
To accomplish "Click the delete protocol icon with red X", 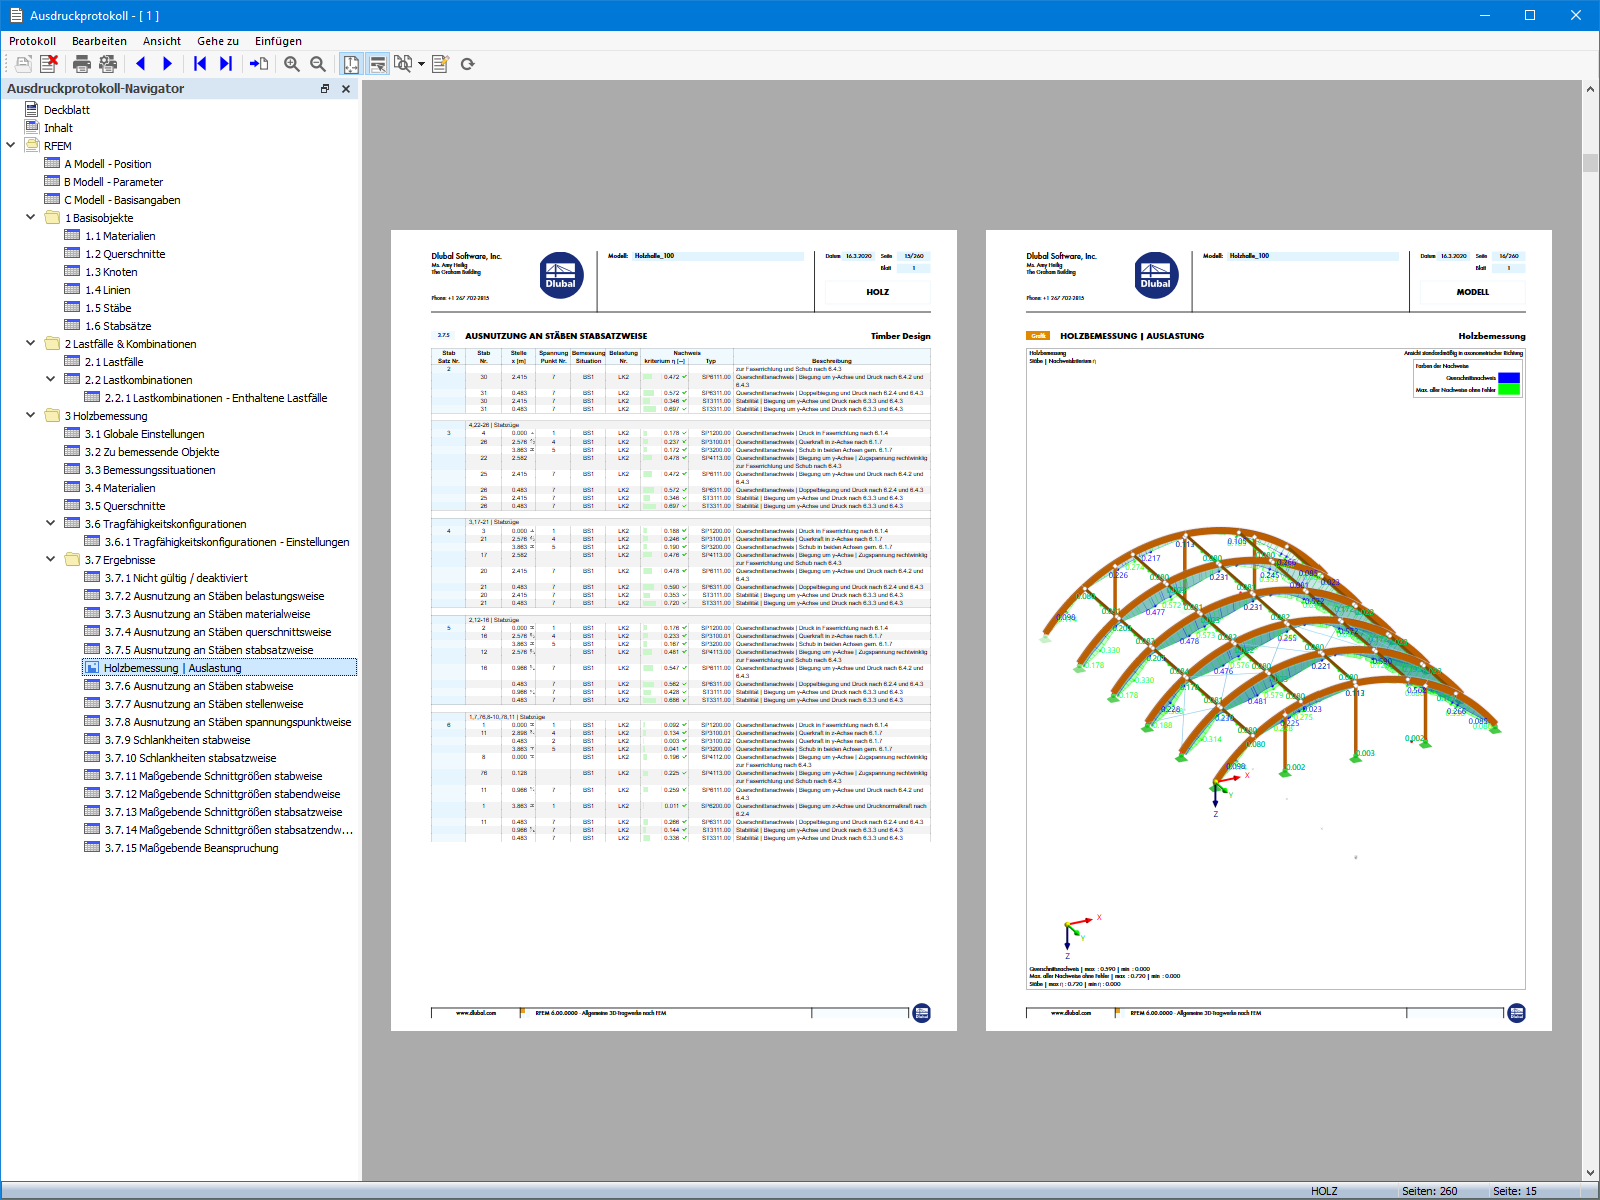I will (48, 64).
